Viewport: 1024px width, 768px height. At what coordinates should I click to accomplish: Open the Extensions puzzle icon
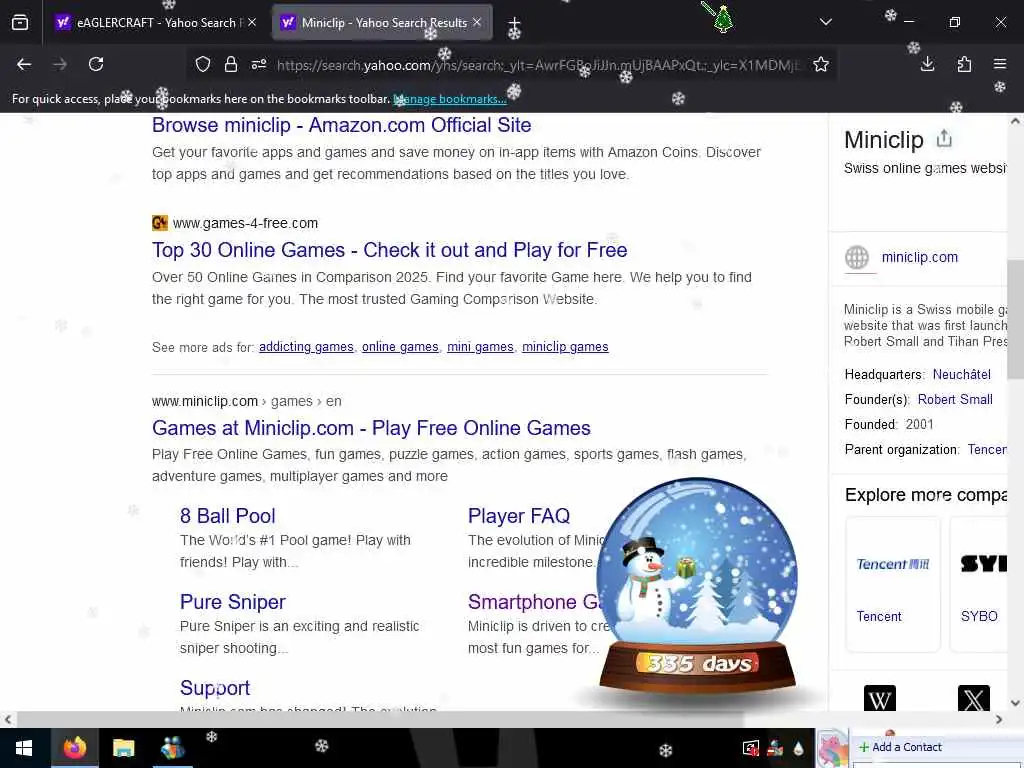click(964, 64)
